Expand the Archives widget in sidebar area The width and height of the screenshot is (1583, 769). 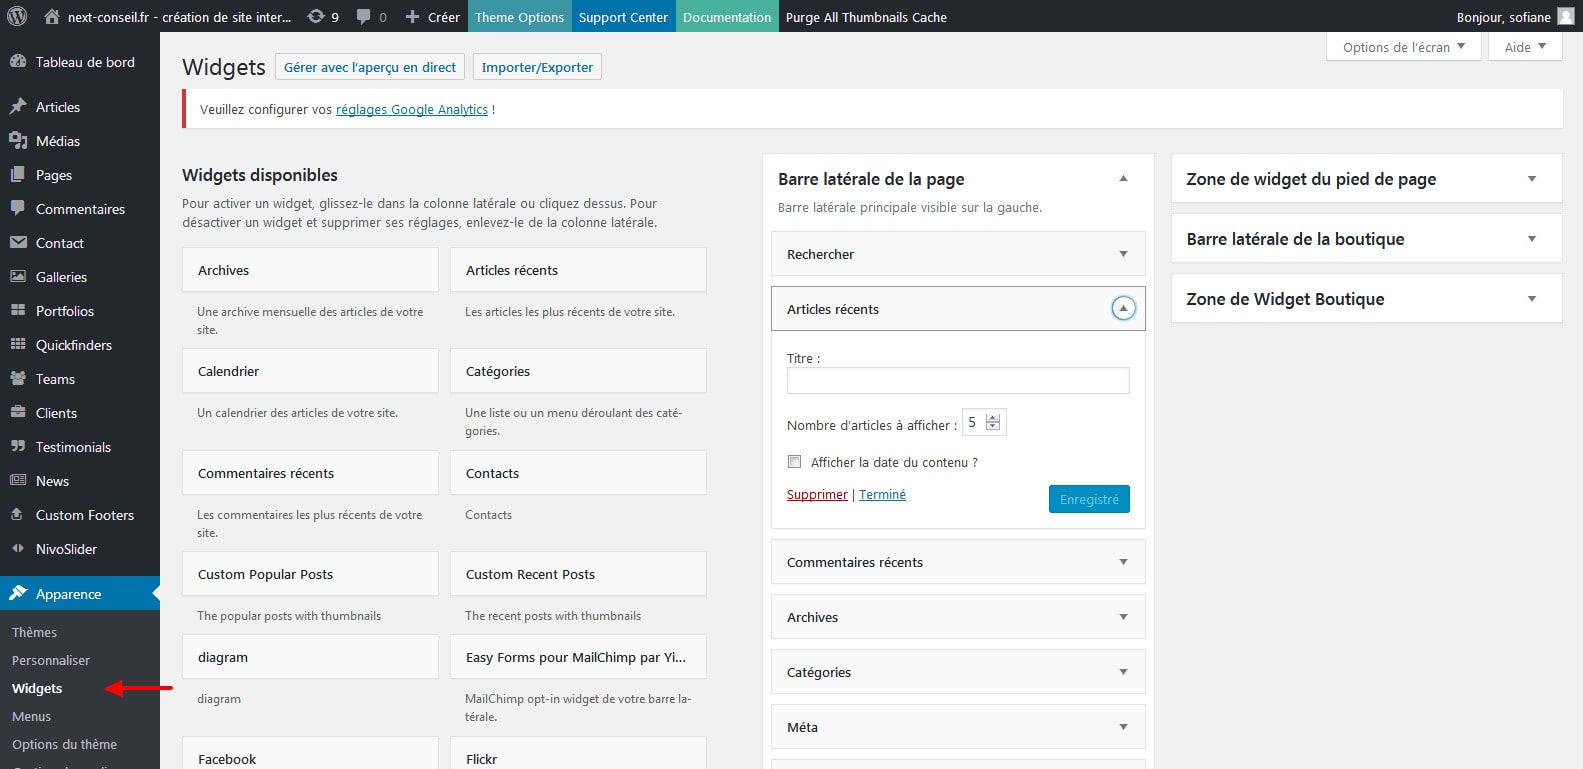coord(1123,617)
